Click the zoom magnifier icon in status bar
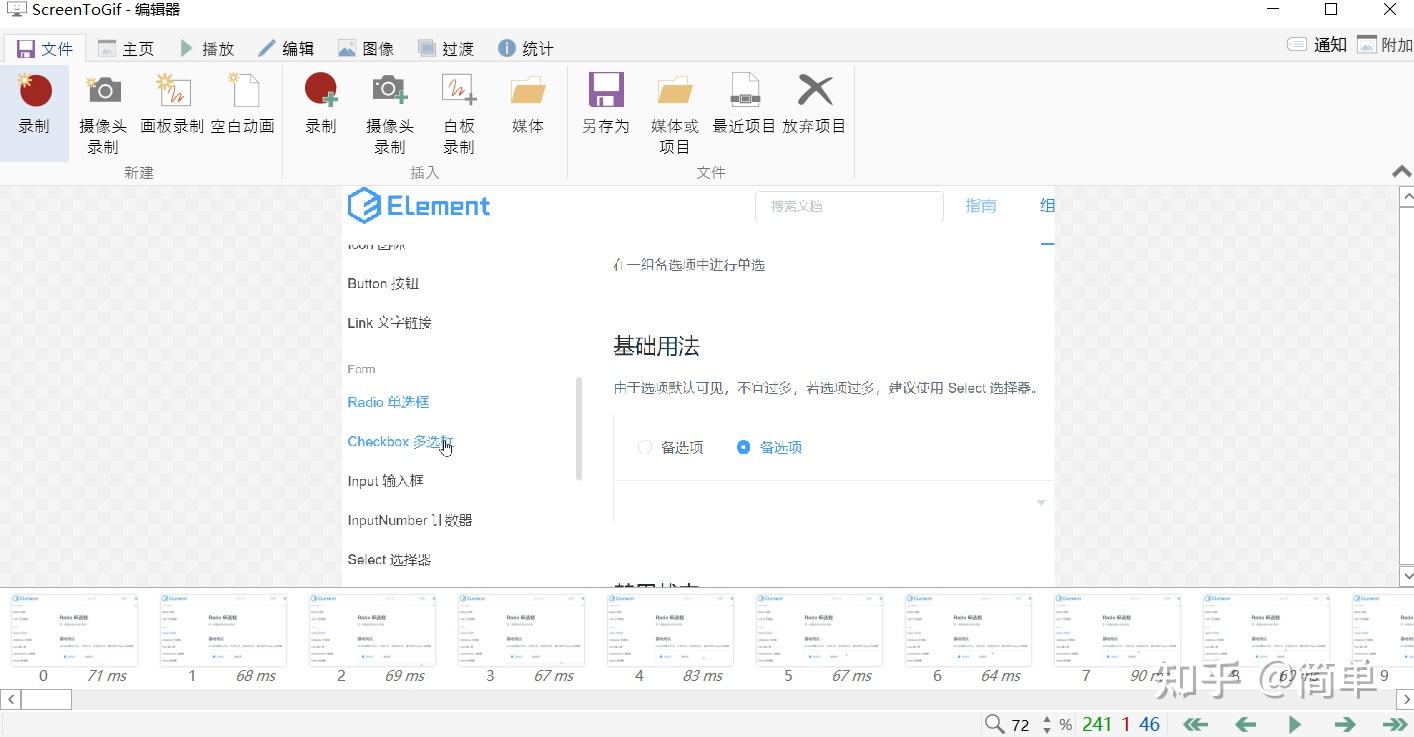Viewport: 1414px width, 737px height. click(994, 724)
